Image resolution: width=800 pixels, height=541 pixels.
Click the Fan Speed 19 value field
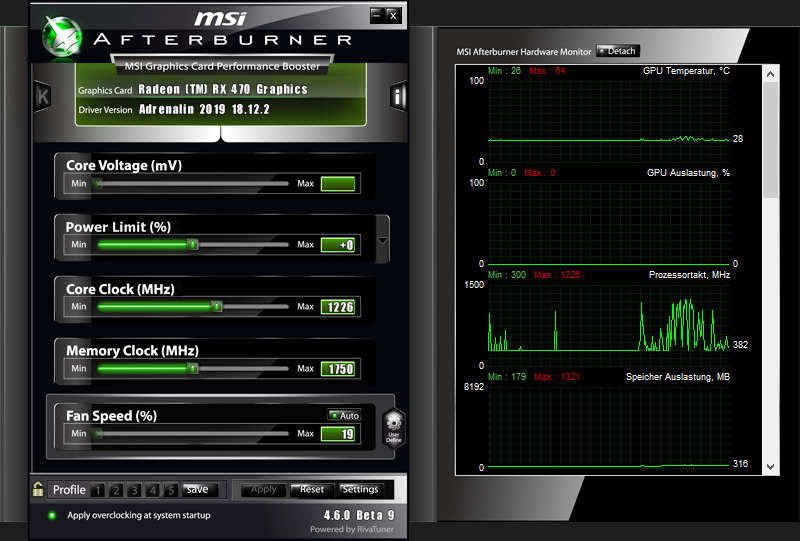(338, 434)
